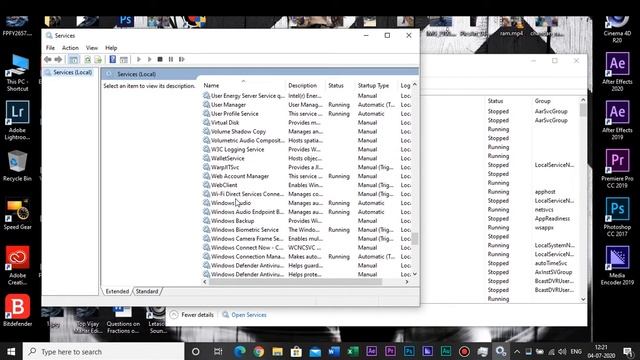Open the Cinema 4D R20 desktop icon
This screenshot has height=360, width=640.
pos(617,30)
